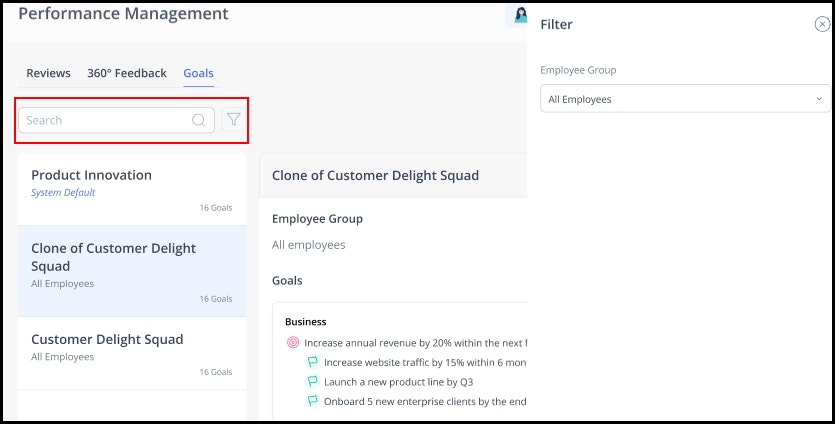The width and height of the screenshot is (835, 424).
Task: Open the 360° Feedback tab
Action: 126,73
